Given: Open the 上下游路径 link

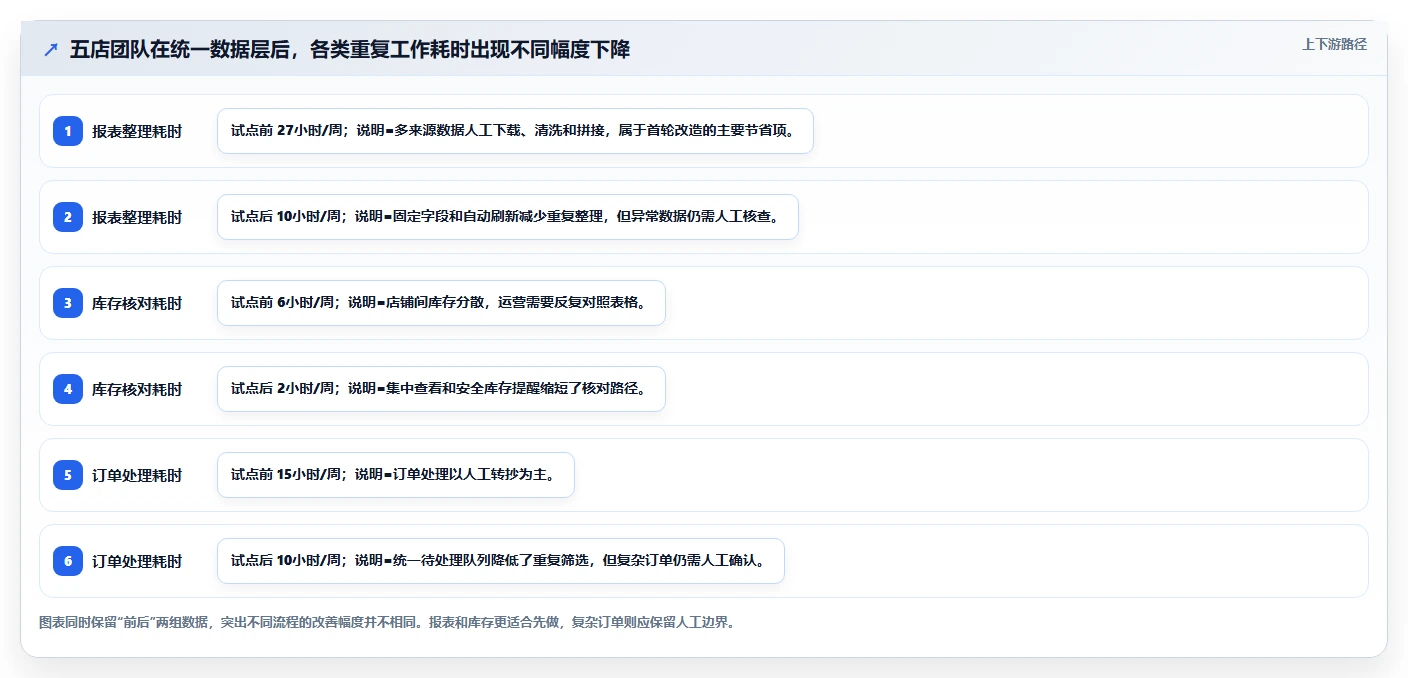Looking at the screenshot, I should tap(1334, 44).
